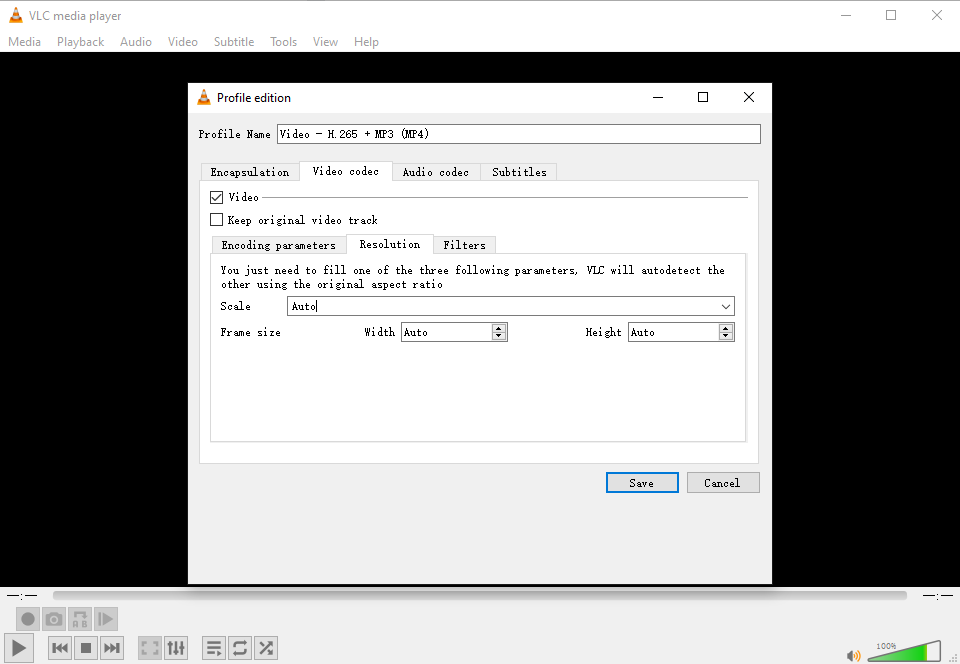Increase Height with the up arrow

[x=726, y=329]
